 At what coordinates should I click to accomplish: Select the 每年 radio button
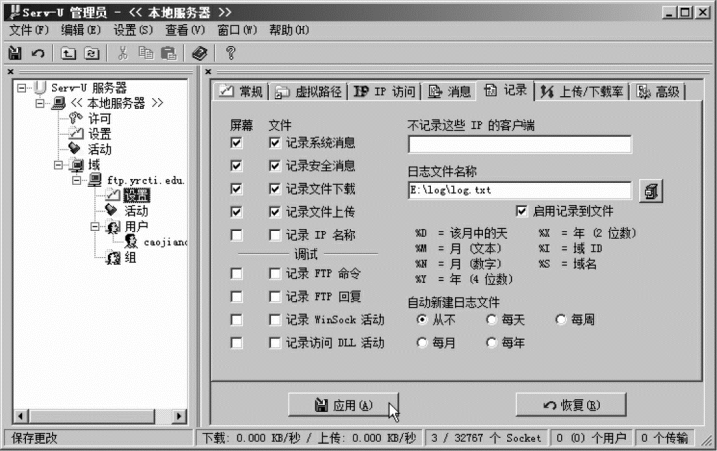pyautogui.click(x=491, y=343)
